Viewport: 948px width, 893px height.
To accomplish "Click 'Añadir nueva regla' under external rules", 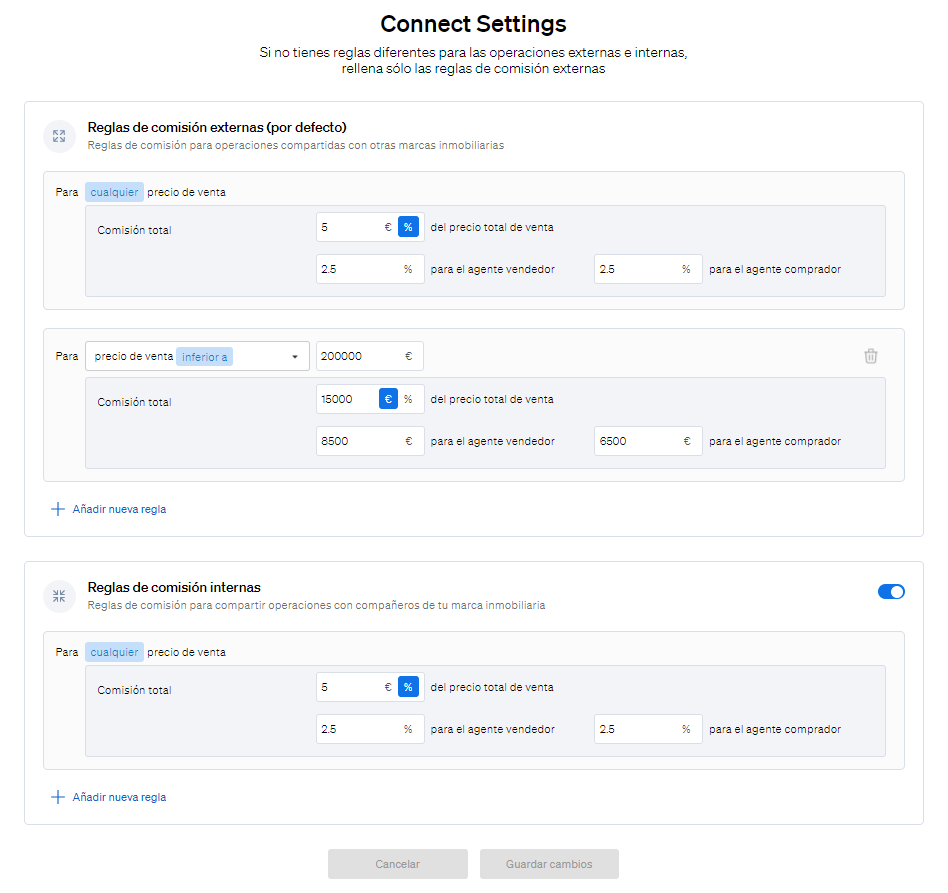I will [119, 509].
